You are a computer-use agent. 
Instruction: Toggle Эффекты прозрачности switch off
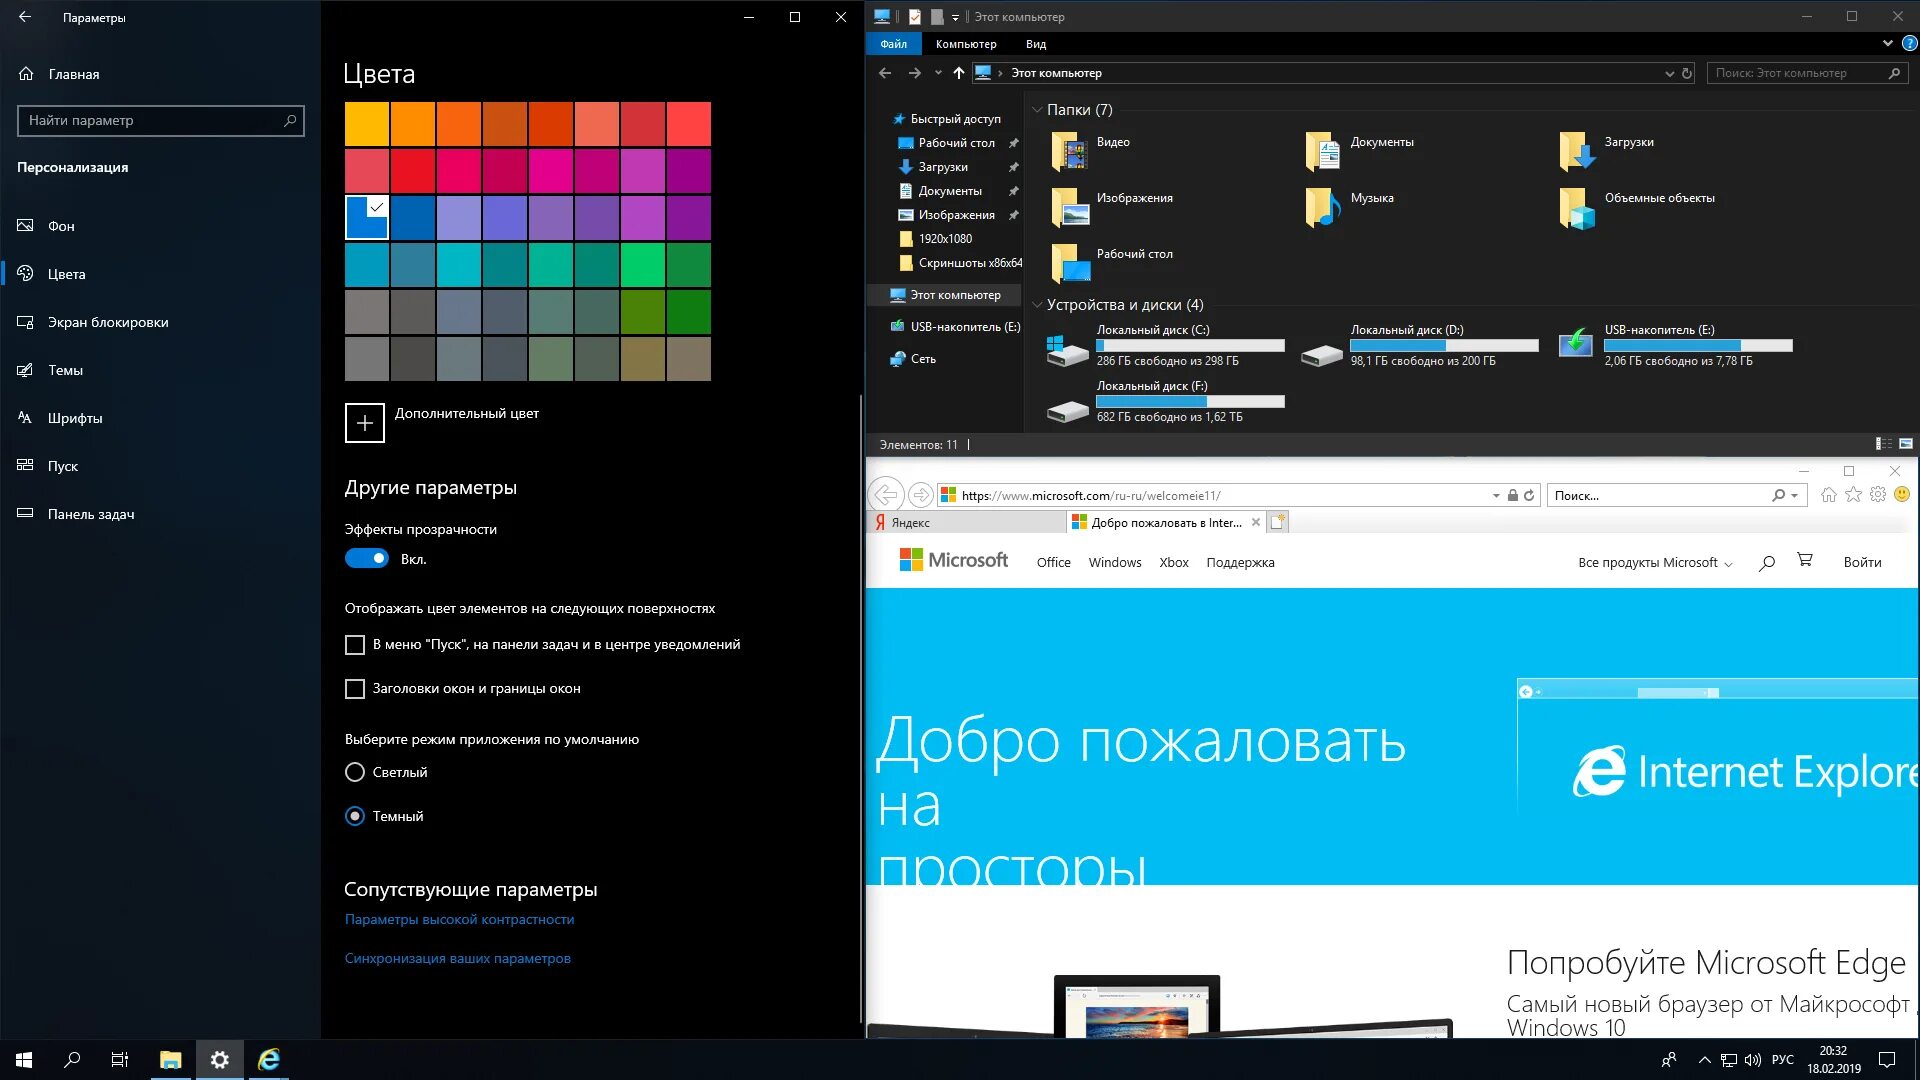click(366, 559)
